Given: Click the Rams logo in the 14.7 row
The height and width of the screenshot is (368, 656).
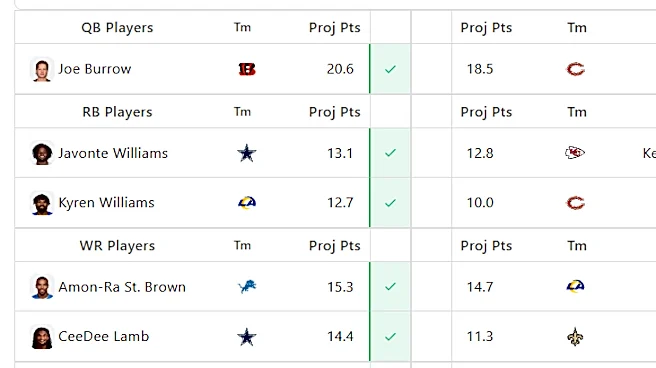Looking at the screenshot, I should [x=575, y=286].
